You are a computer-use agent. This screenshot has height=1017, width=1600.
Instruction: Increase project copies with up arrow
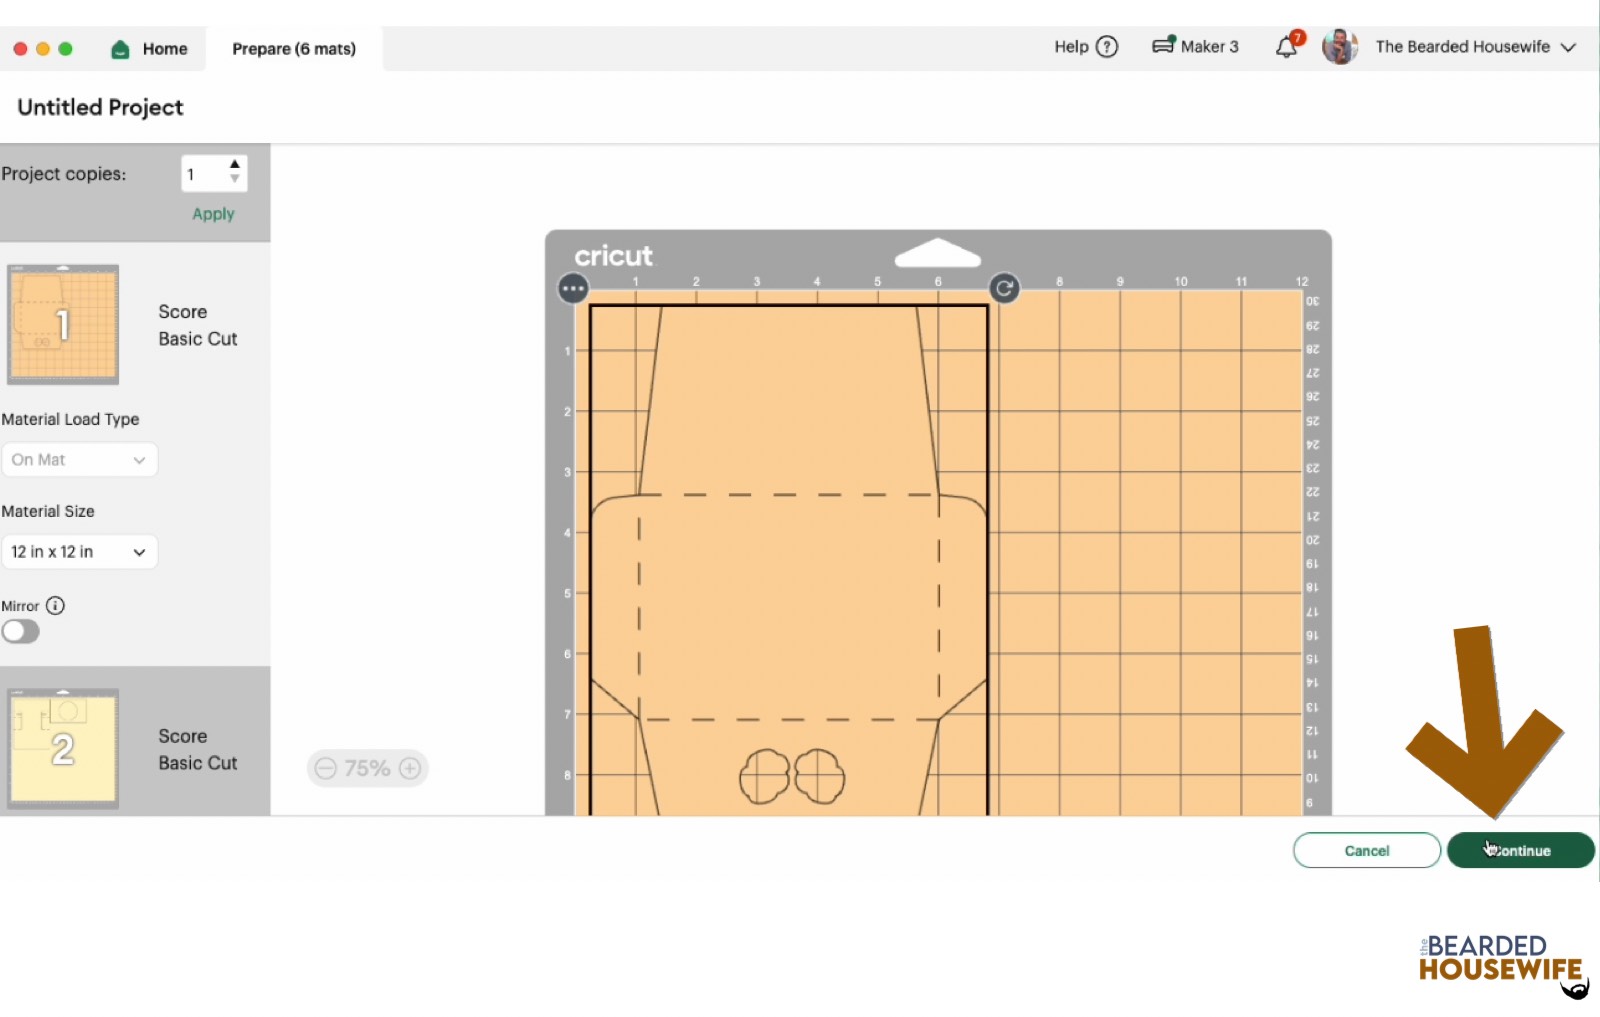[235, 165]
